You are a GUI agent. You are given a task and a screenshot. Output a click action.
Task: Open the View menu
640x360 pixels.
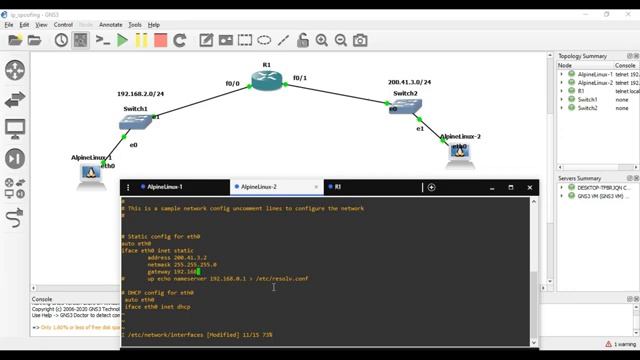point(41,25)
